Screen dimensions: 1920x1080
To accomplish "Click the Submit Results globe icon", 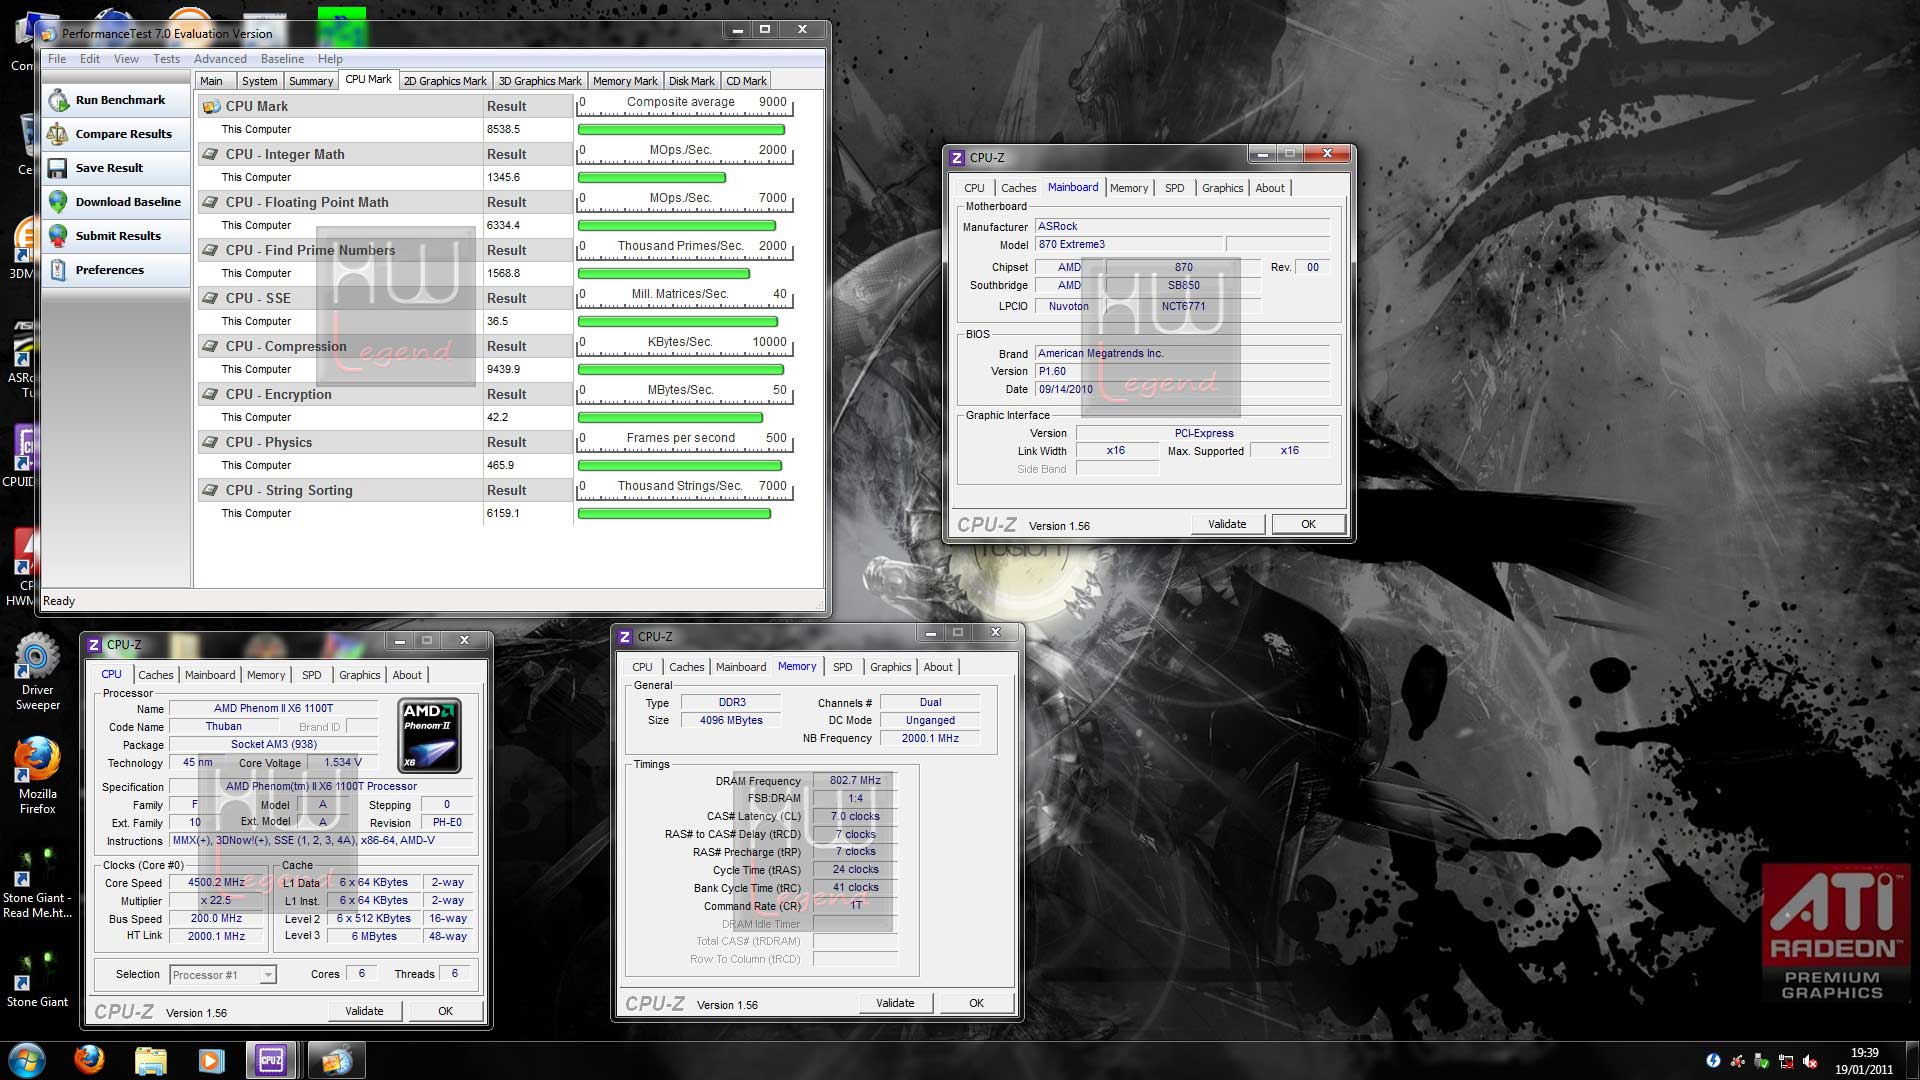I will [x=58, y=236].
